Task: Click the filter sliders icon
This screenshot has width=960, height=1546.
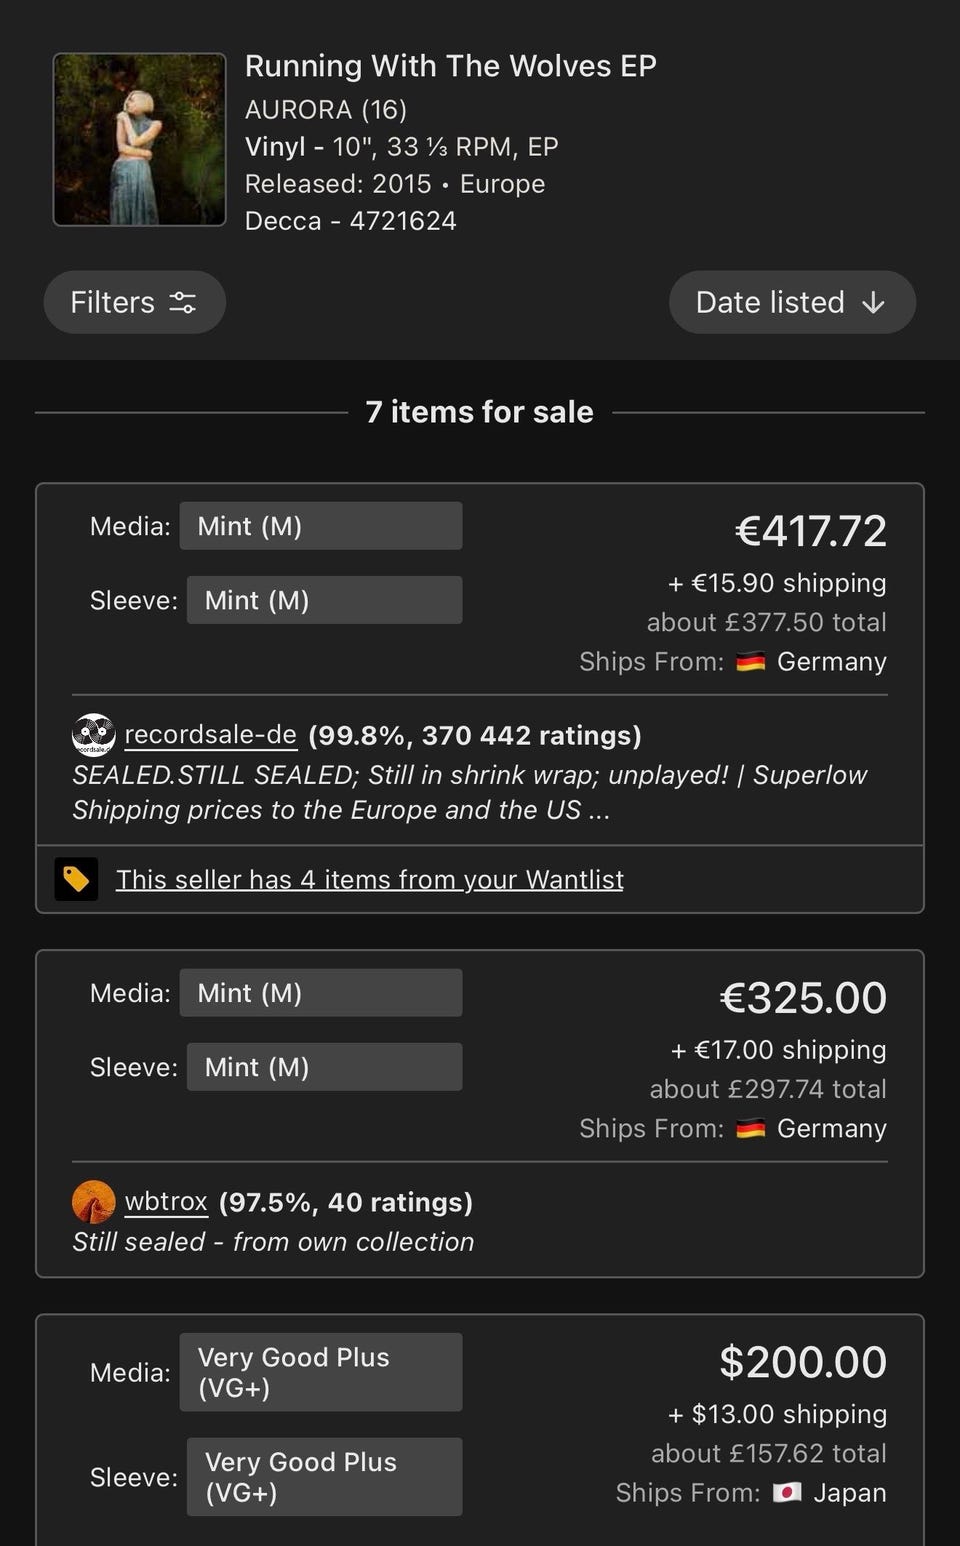Action: click(183, 302)
